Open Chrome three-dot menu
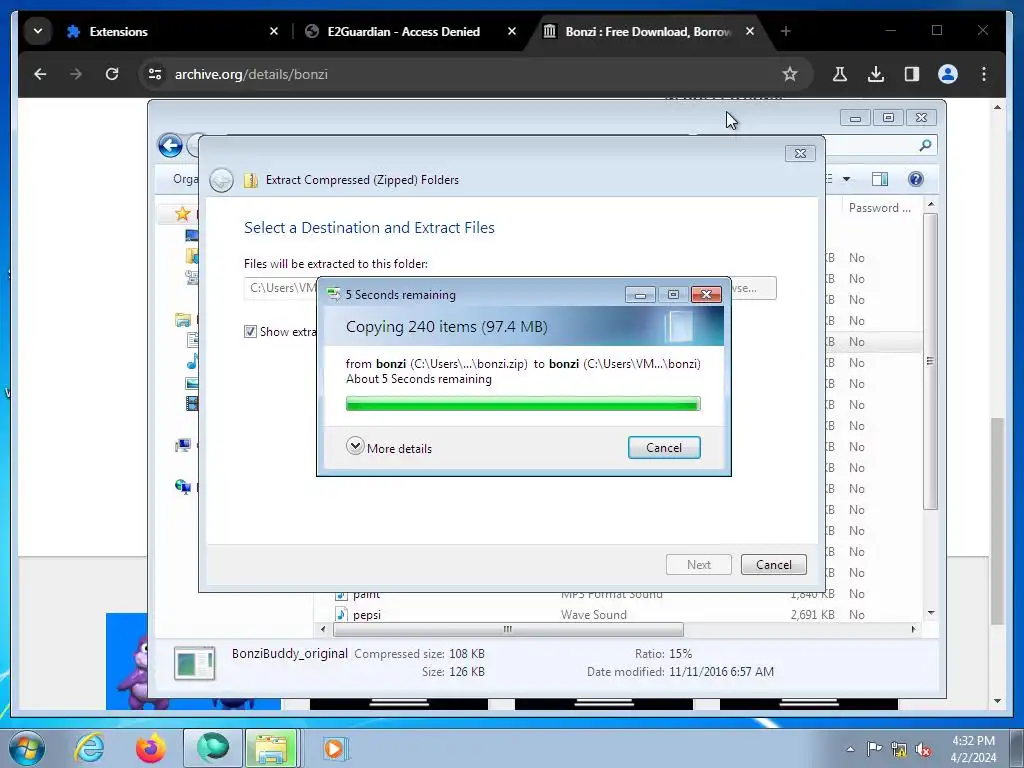The height and width of the screenshot is (768, 1024). [x=984, y=74]
